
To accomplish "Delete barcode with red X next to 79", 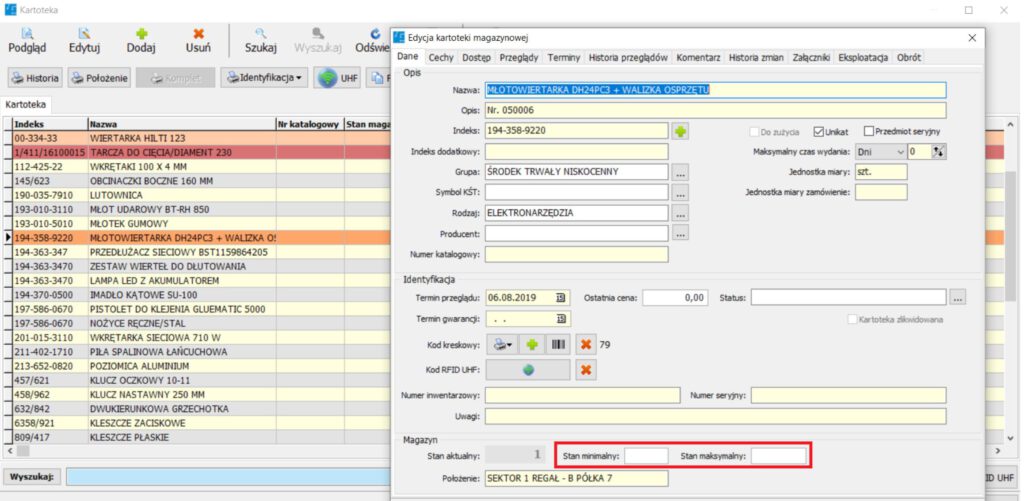I will pyautogui.click(x=587, y=344).
